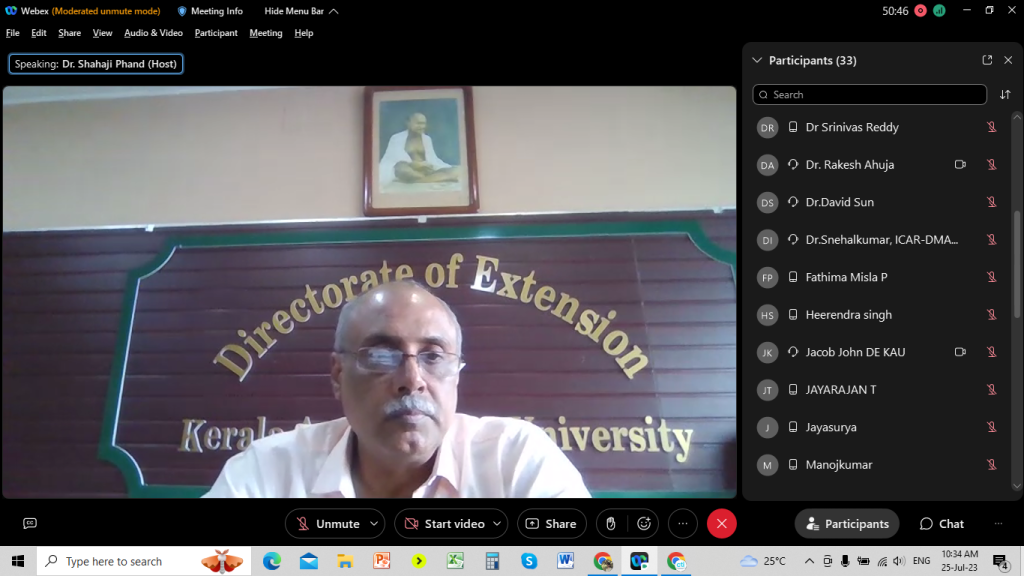Image resolution: width=1024 pixels, height=576 pixels.
Task: Click muted mic icon for Dr.Snehalkumar
Action: pos(991,240)
